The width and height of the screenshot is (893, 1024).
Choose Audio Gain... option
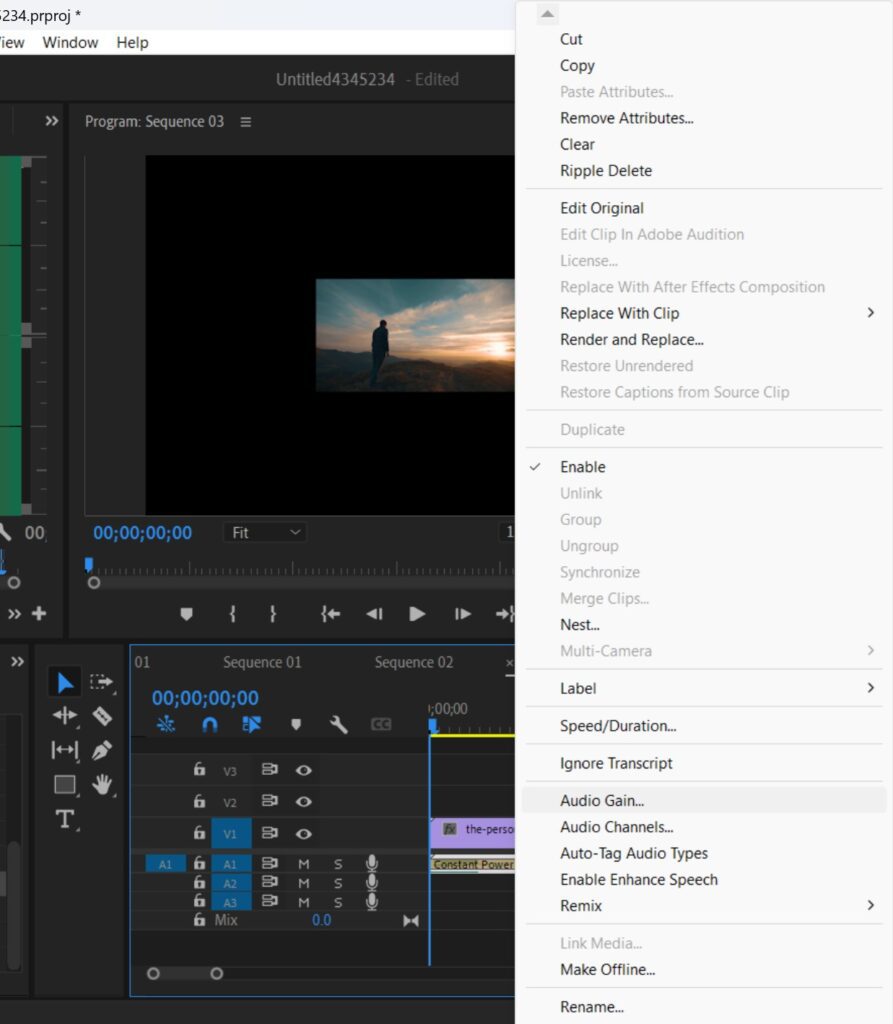pyautogui.click(x=705, y=800)
